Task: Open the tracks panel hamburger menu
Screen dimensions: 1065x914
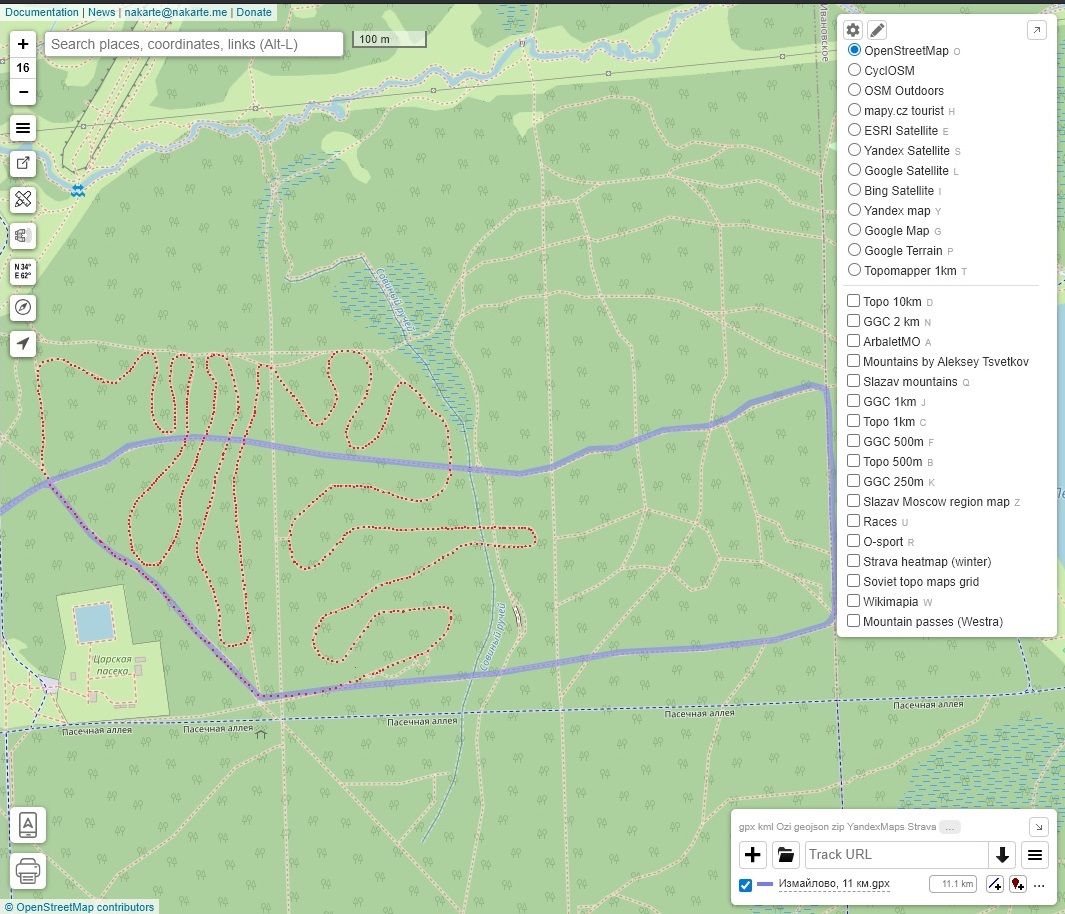Action: point(1035,854)
